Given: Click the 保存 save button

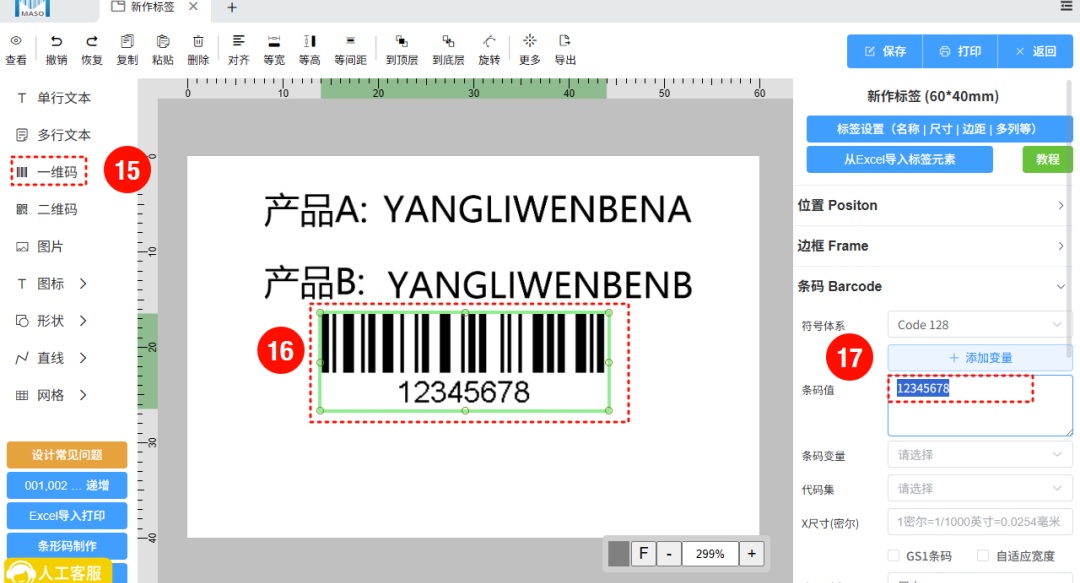Looking at the screenshot, I should pos(885,51).
